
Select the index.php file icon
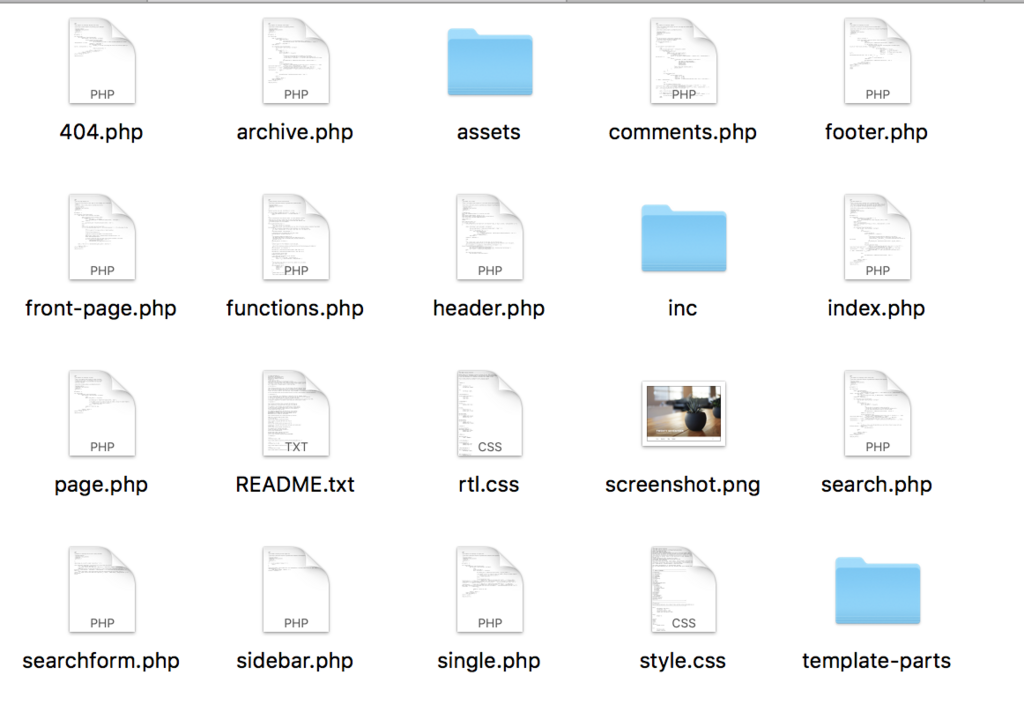(x=877, y=237)
